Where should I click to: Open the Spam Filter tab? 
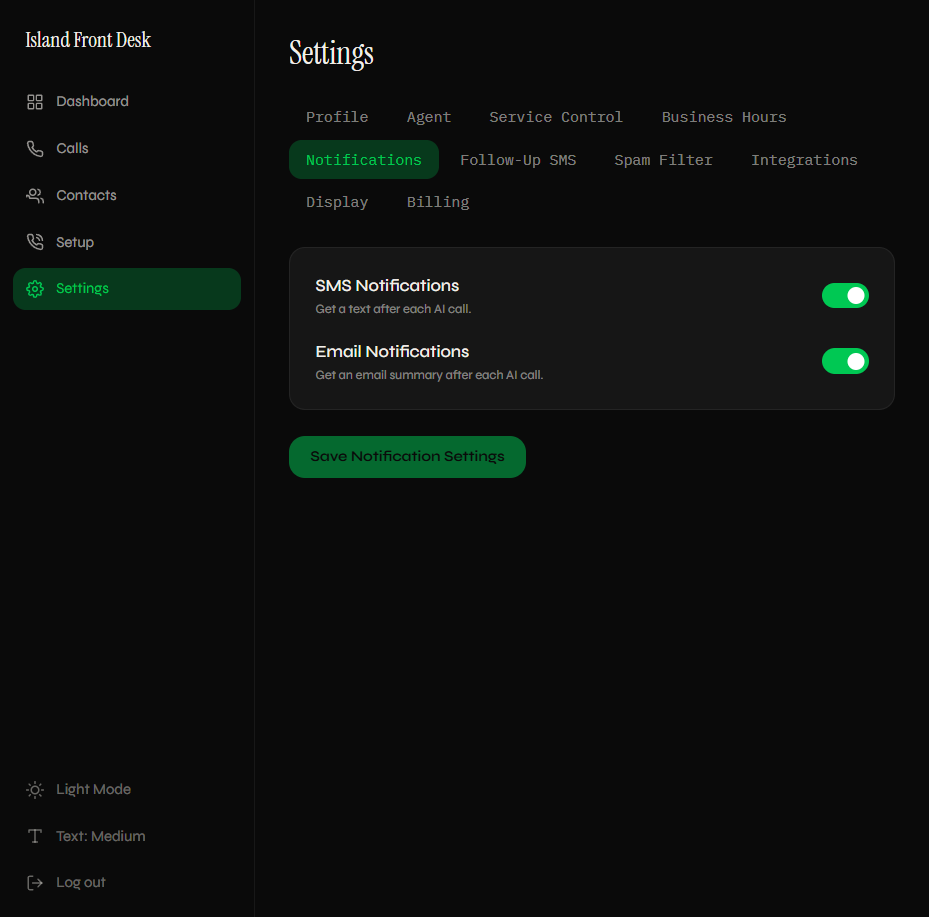click(663, 160)
